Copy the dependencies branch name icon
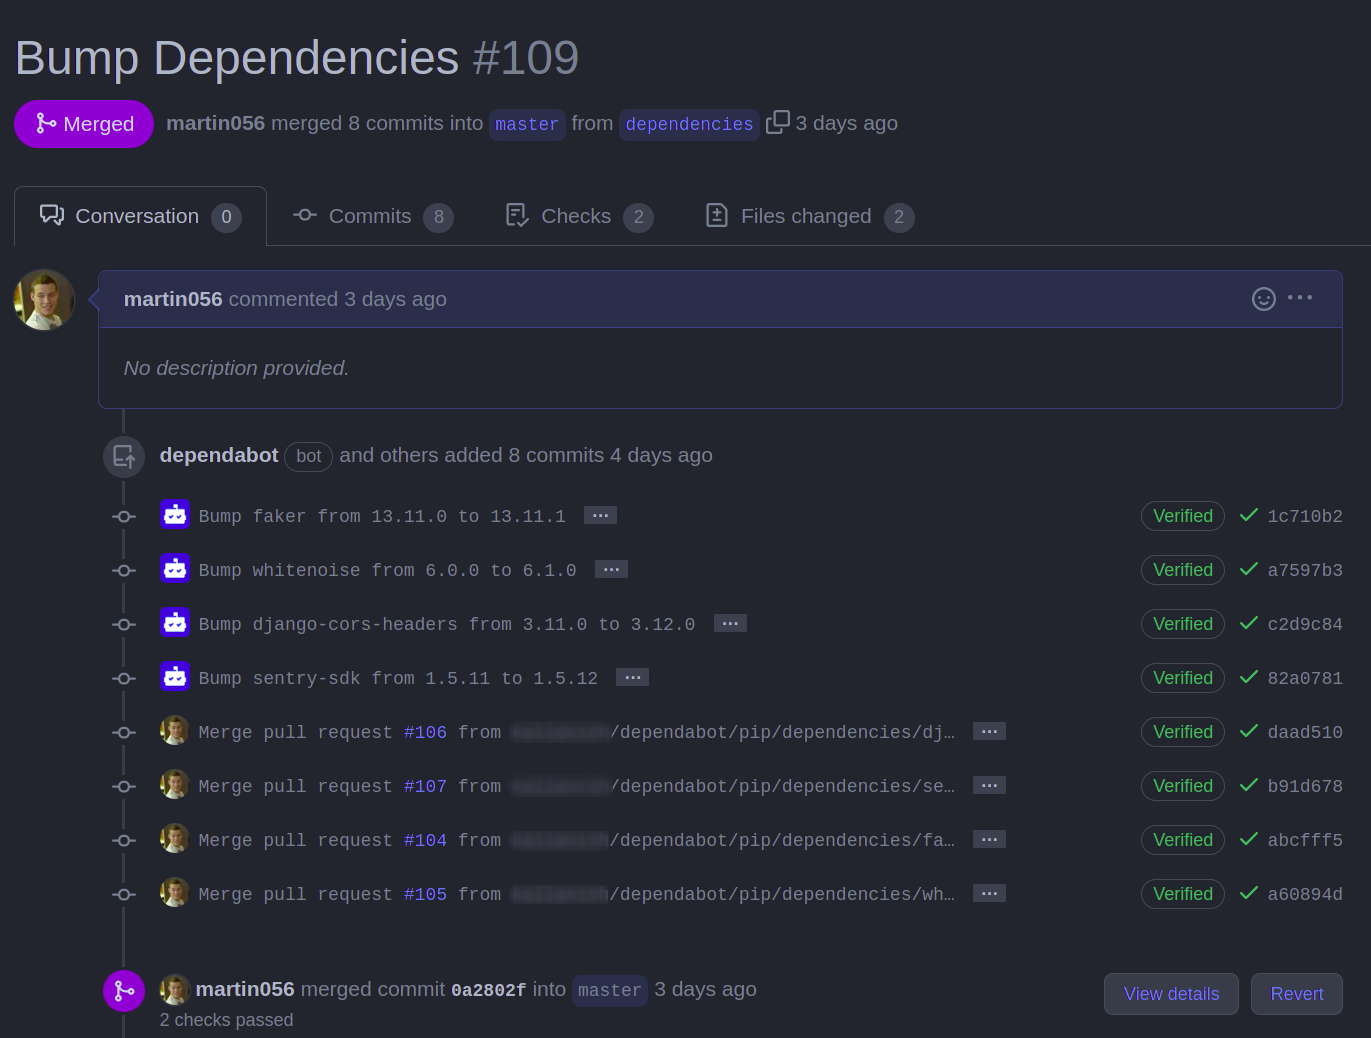 (777, 122)
